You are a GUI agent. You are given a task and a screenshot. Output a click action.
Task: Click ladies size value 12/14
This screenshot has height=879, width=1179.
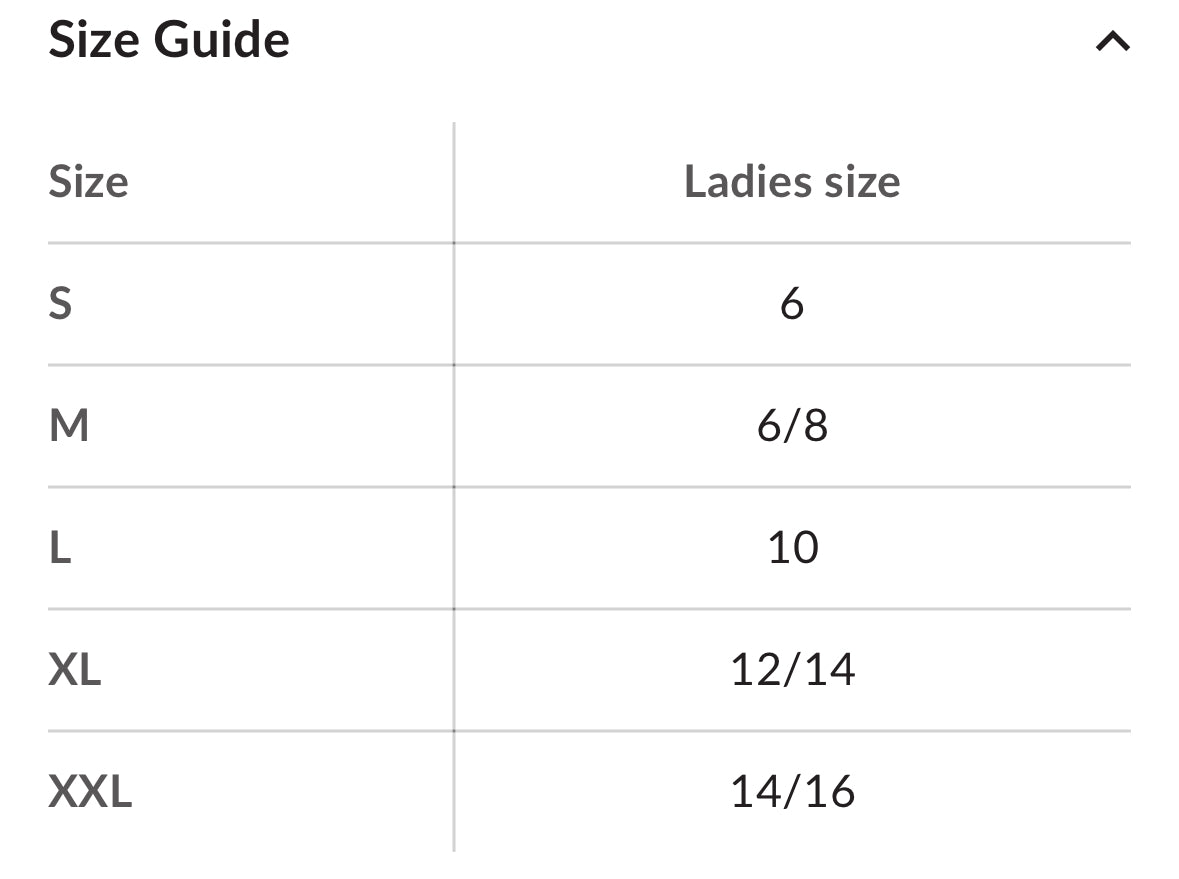point(793,669)
